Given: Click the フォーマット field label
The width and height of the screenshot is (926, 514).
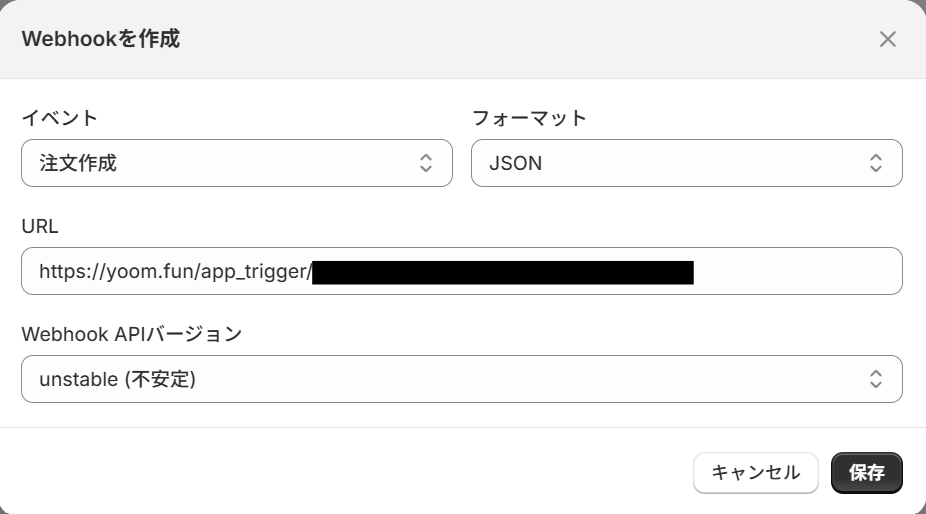Looking at the screenshot, I should point(529,118).
